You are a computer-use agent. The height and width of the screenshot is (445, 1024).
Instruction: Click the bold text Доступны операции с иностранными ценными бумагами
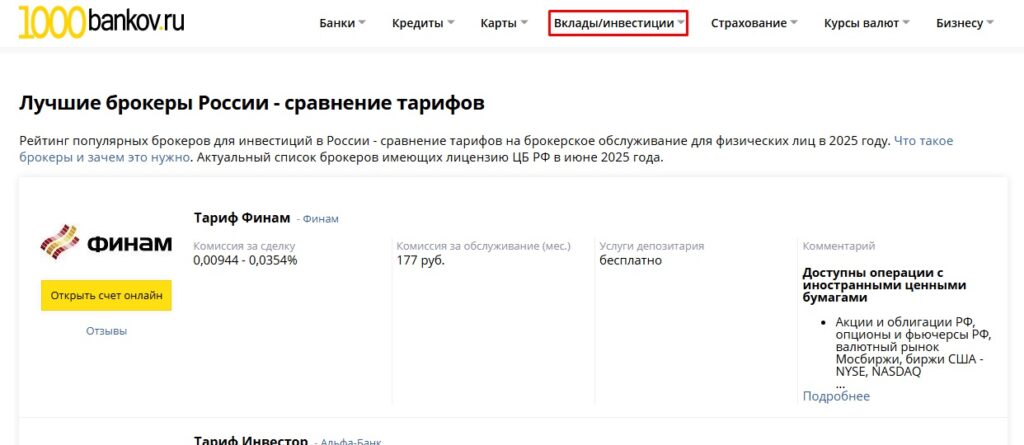884,285
